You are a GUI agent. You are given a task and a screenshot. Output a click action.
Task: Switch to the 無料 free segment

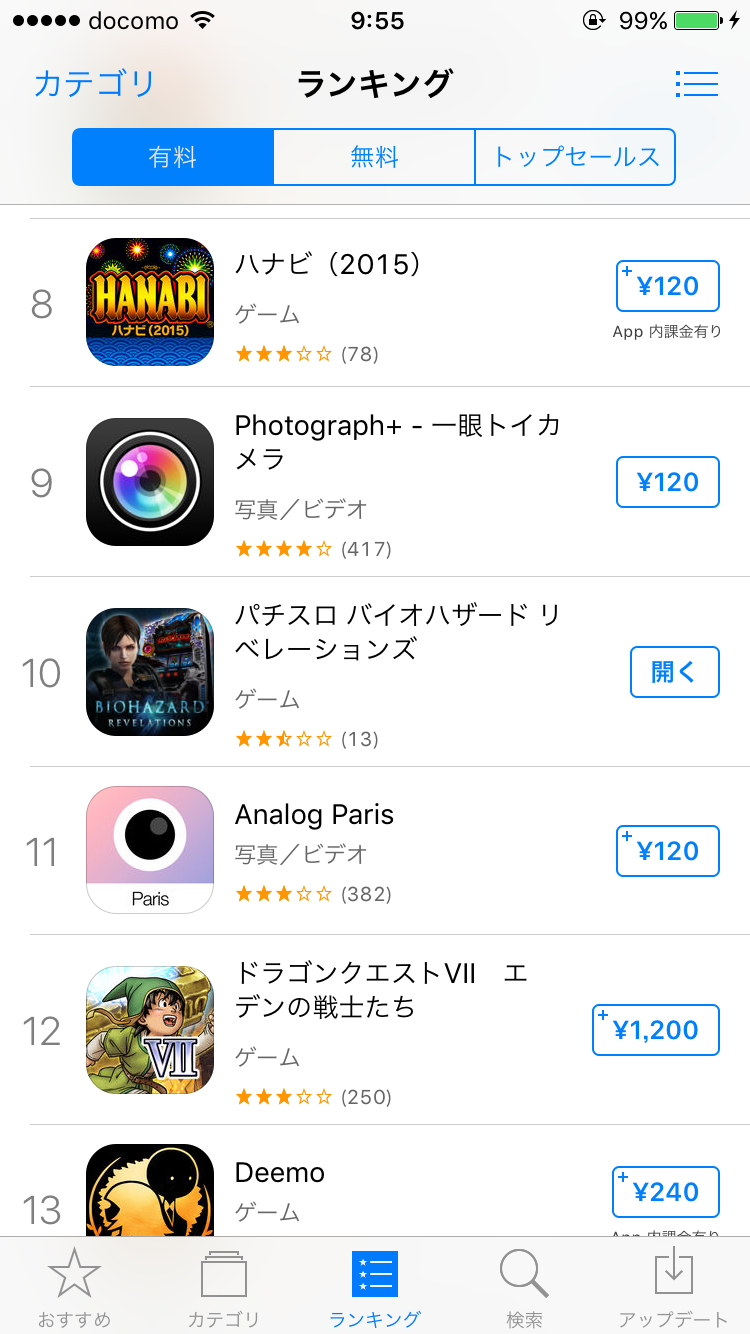pyautogui.click(x=374, y=157)
